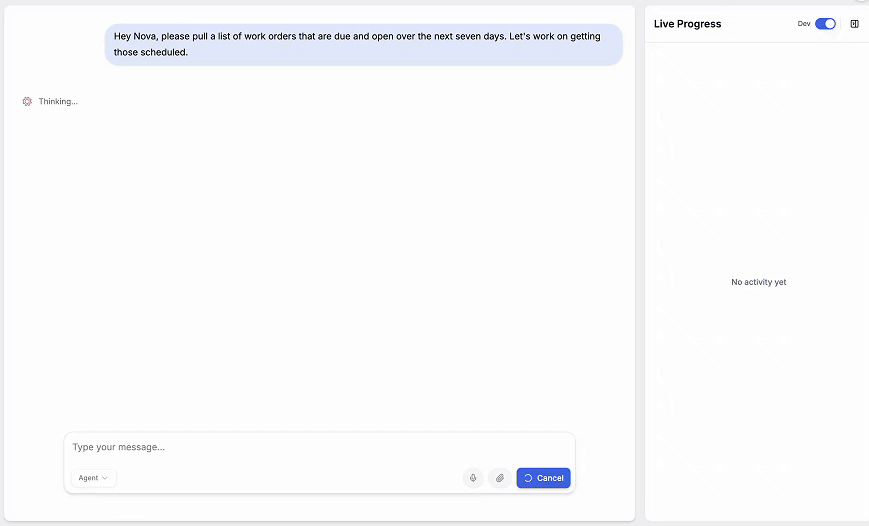Toggle the Dev mode switch off
The width and height of the screenshot is (869, 526).
825,24
